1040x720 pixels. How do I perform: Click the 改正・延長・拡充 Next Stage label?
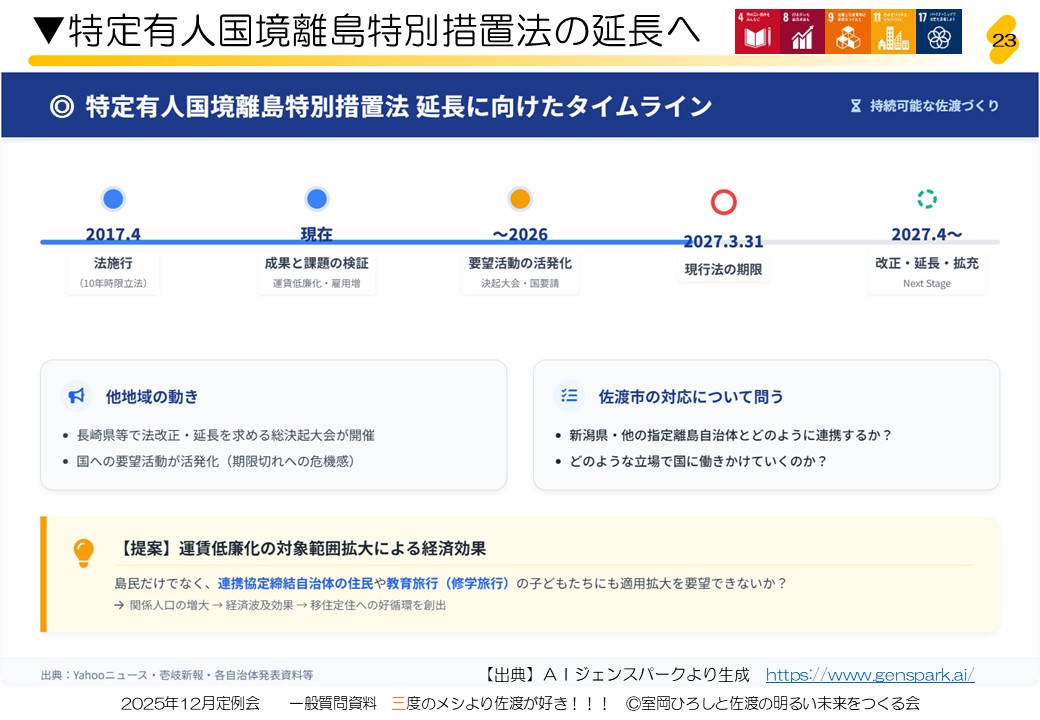[926, 271]
